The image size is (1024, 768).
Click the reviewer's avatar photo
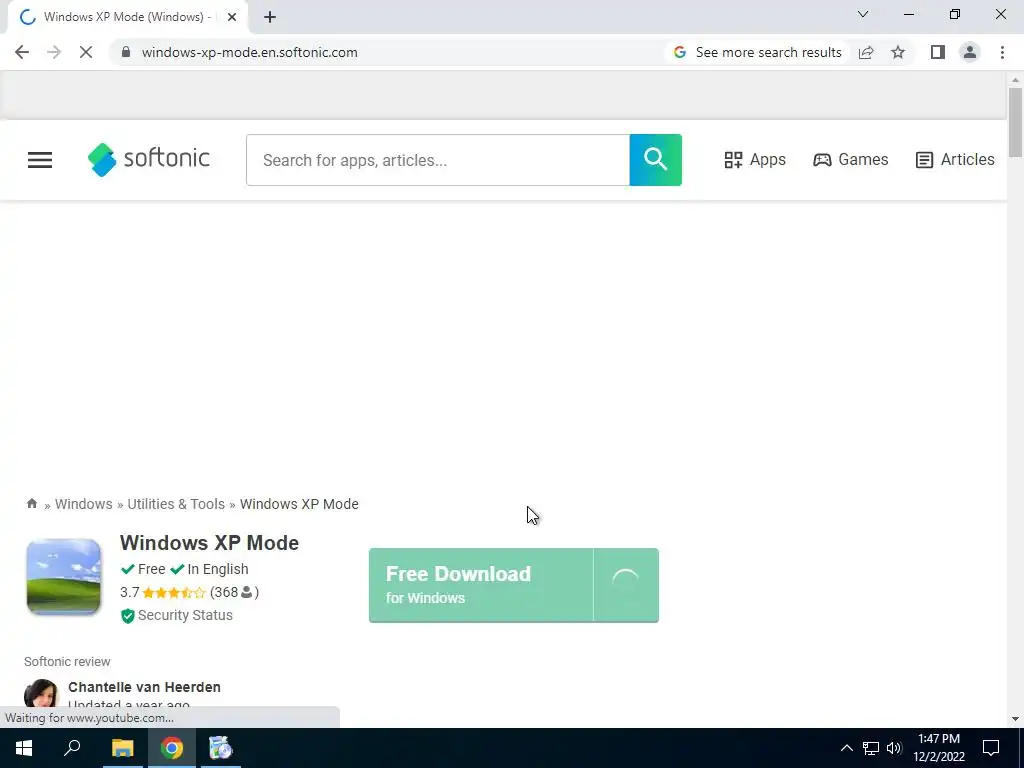(x=41, y=696)
